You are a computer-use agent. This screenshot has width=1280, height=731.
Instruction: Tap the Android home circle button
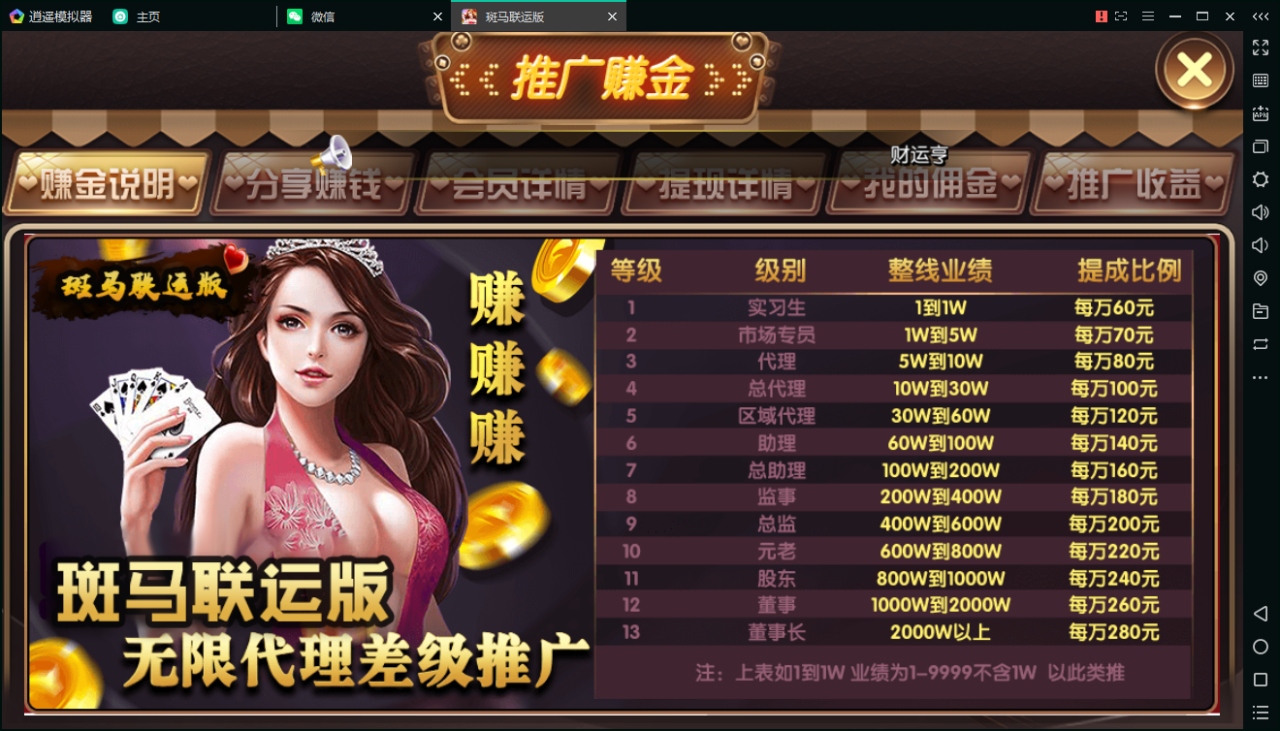(1260, 646)
